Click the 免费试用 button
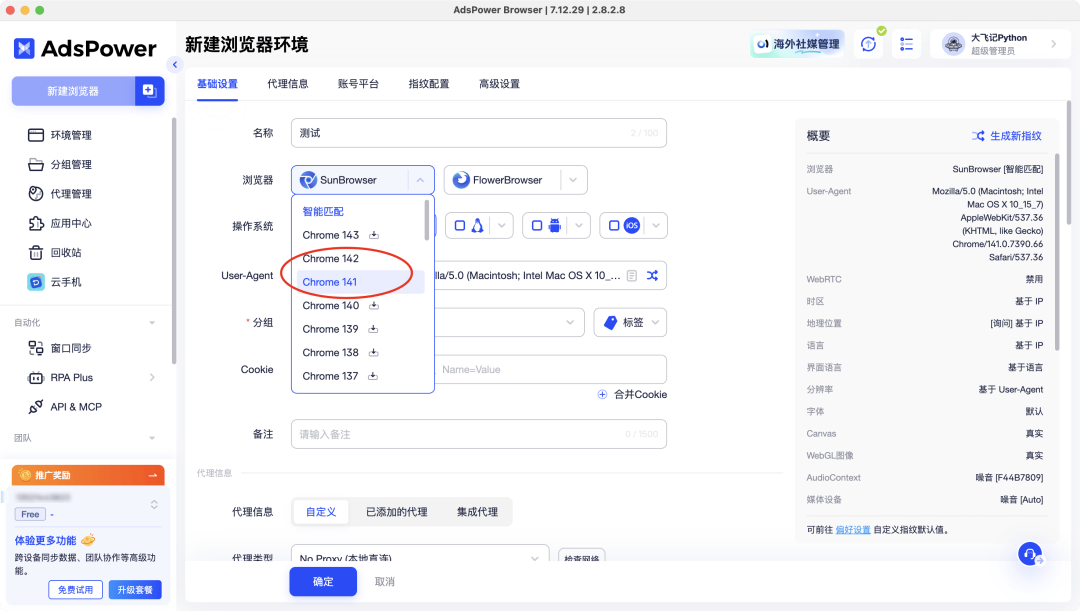 tap(75, 590)
